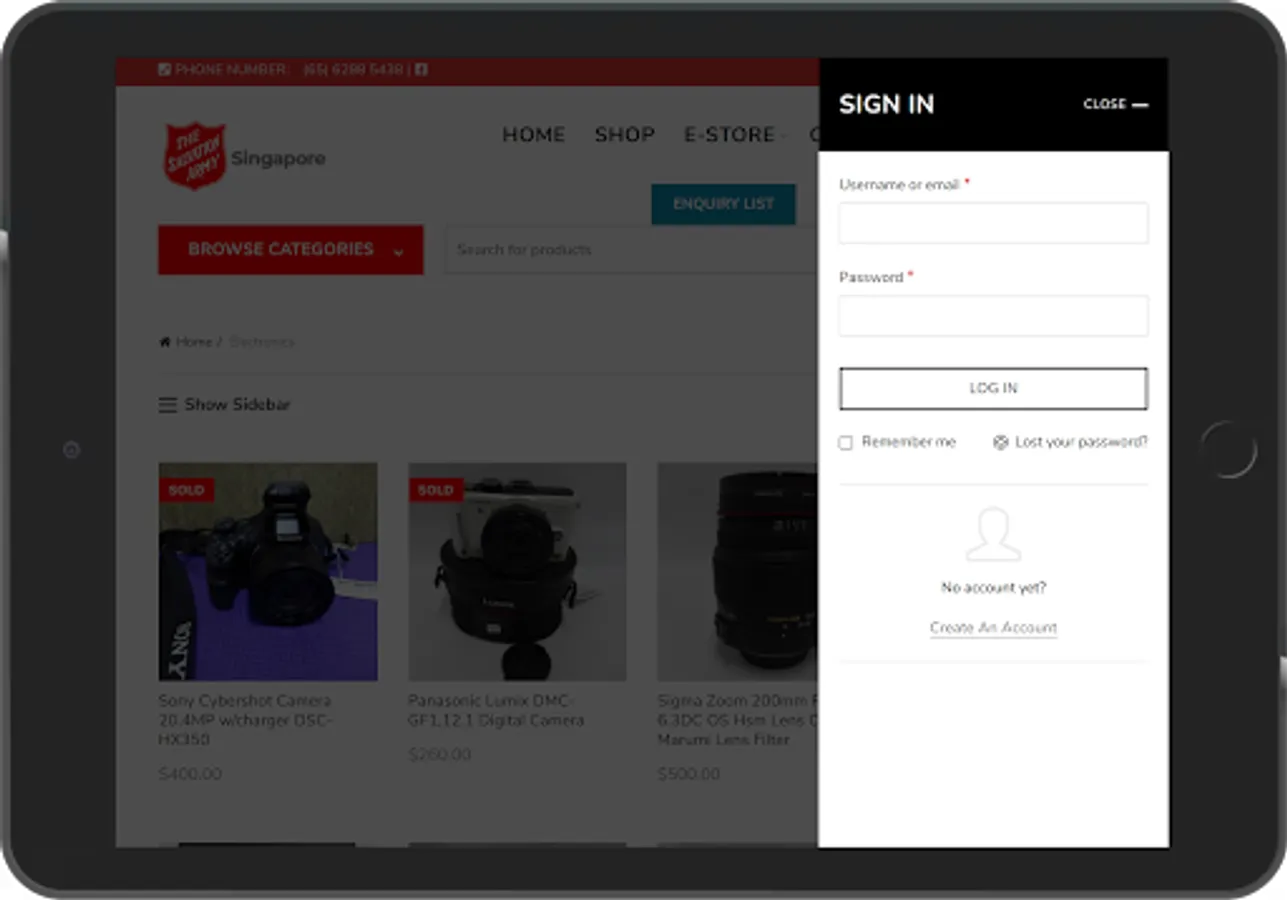Click the Salvation Army shield logo
Viewport: 1287px width, 900px height.
(x=194, y=156)
